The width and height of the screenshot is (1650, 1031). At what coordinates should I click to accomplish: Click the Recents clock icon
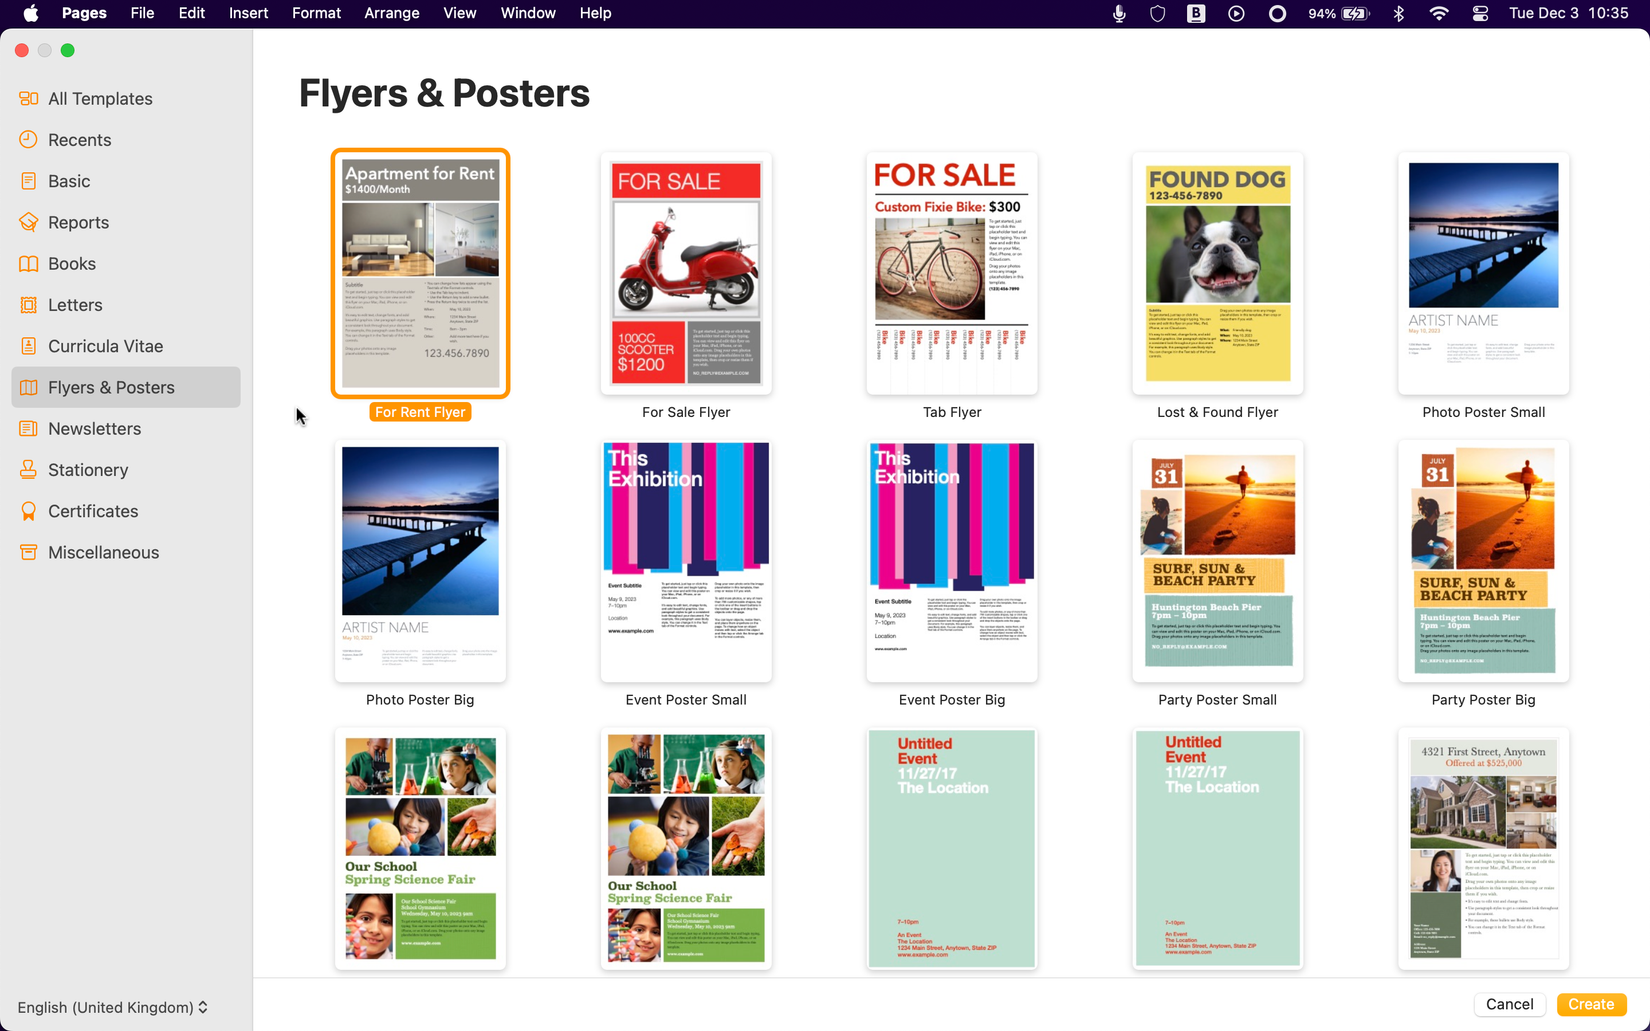tap(28, 139)
